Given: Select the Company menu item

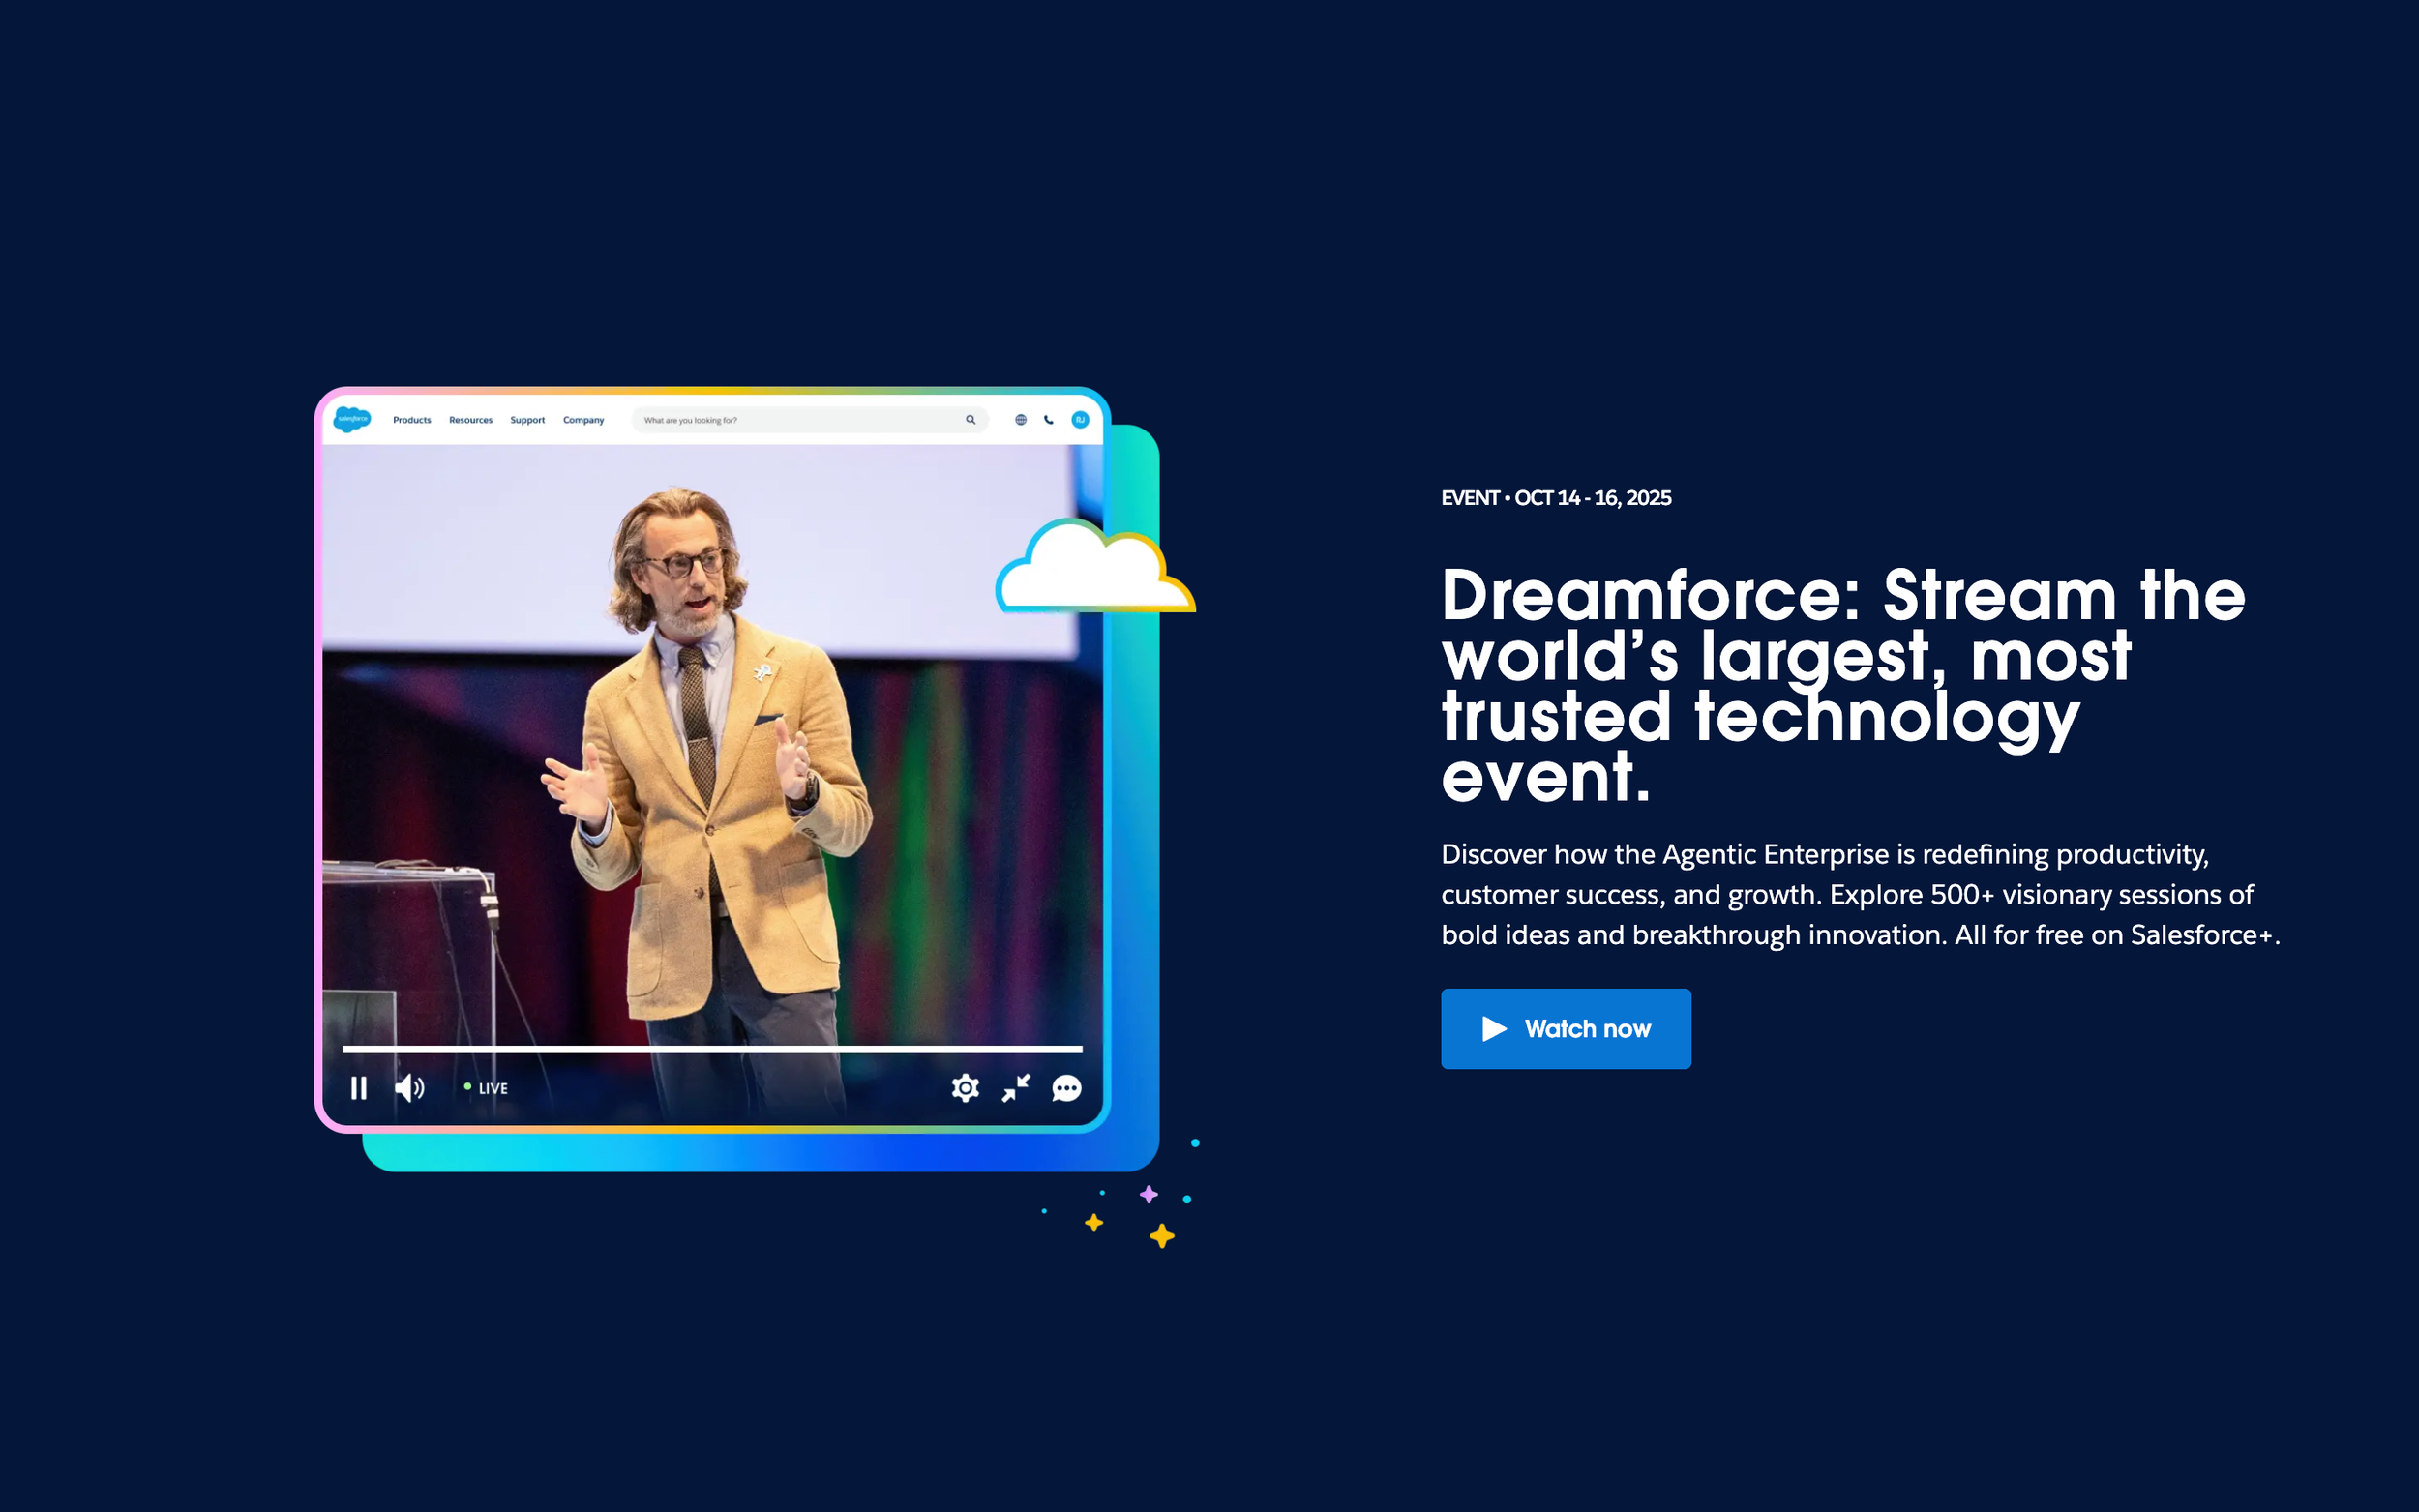Looking at the screenshot, I should click(584, 420).
